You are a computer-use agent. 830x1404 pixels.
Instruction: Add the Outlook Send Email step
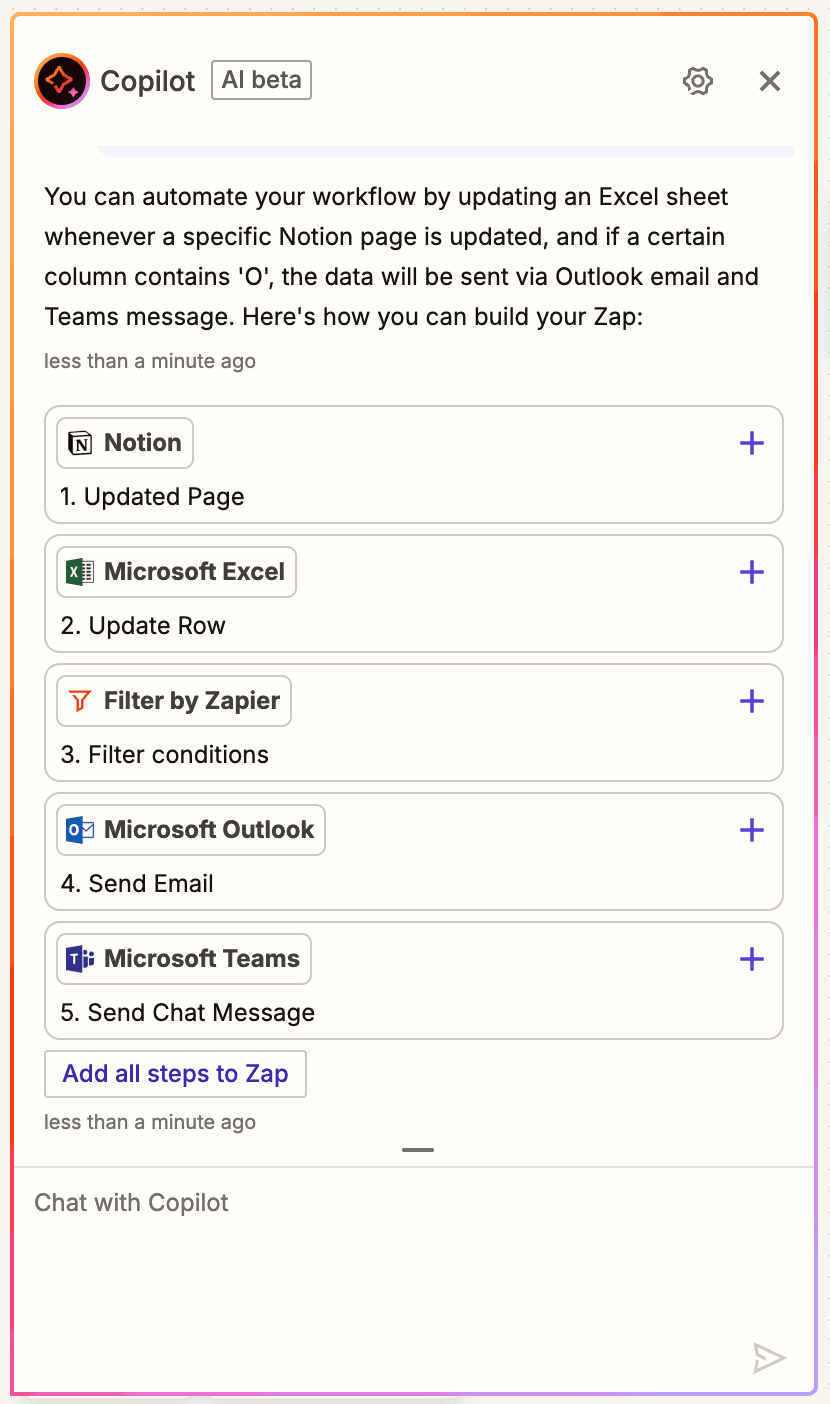click(751, 830)
